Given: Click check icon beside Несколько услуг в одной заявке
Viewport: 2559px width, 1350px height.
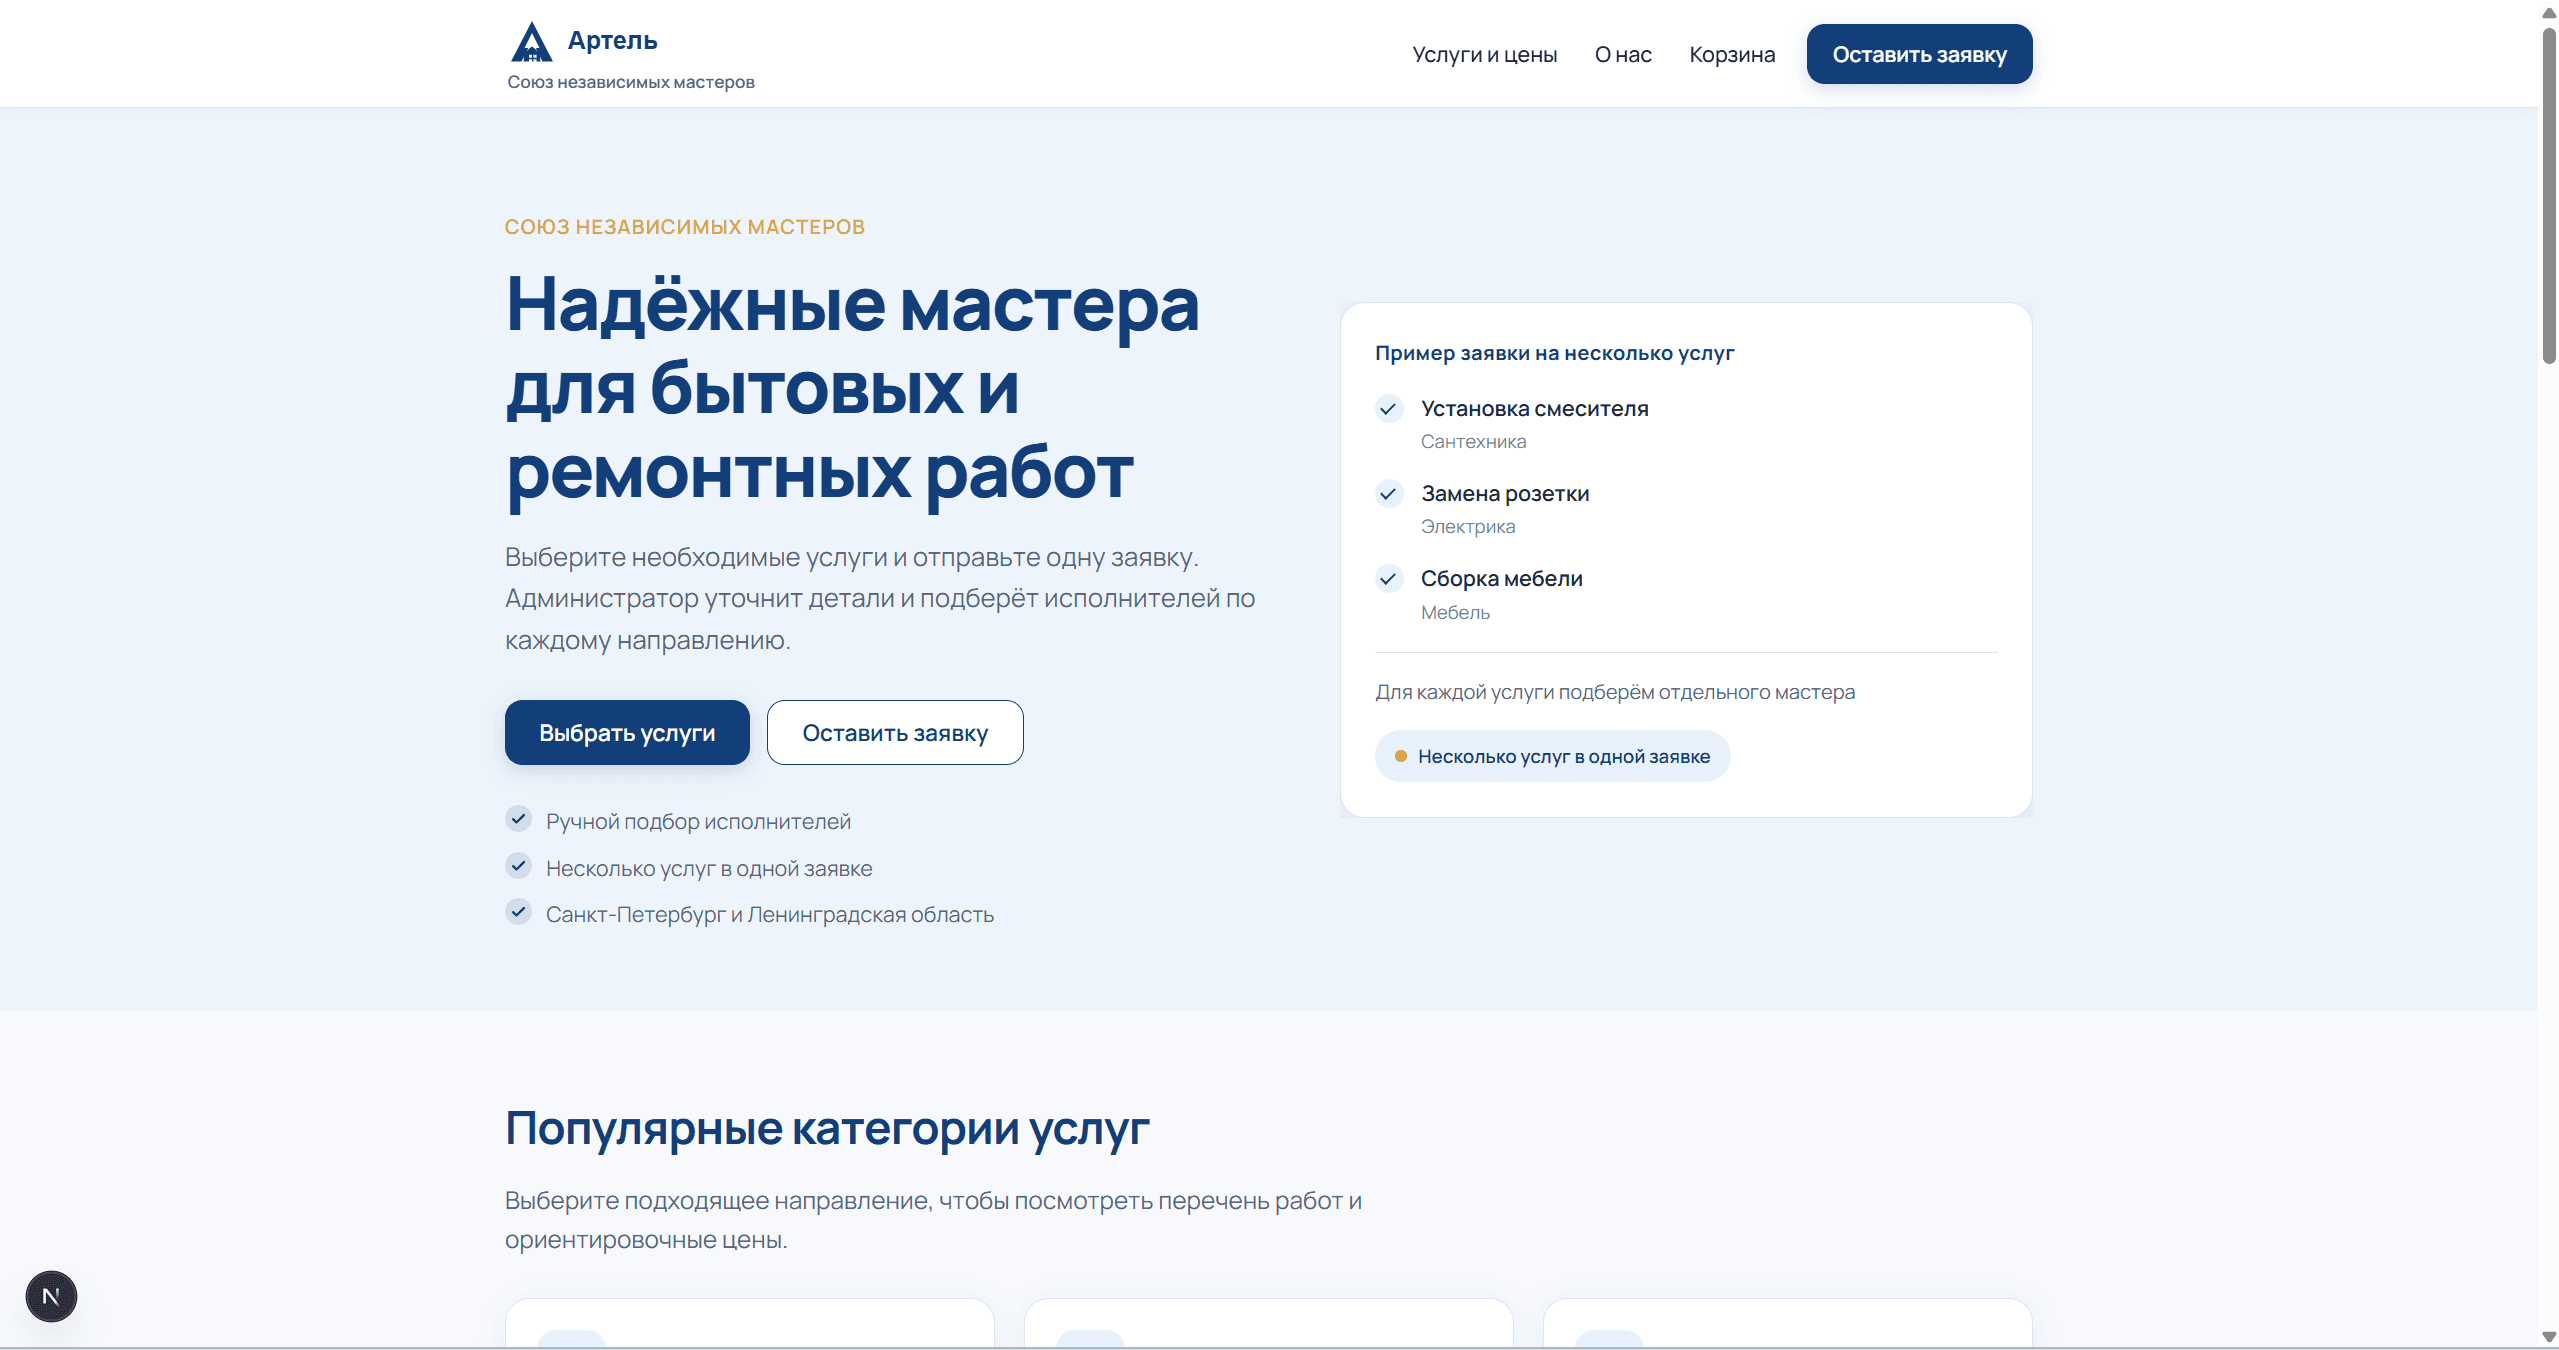Looking at the screenshot, I should coord(518,866).
